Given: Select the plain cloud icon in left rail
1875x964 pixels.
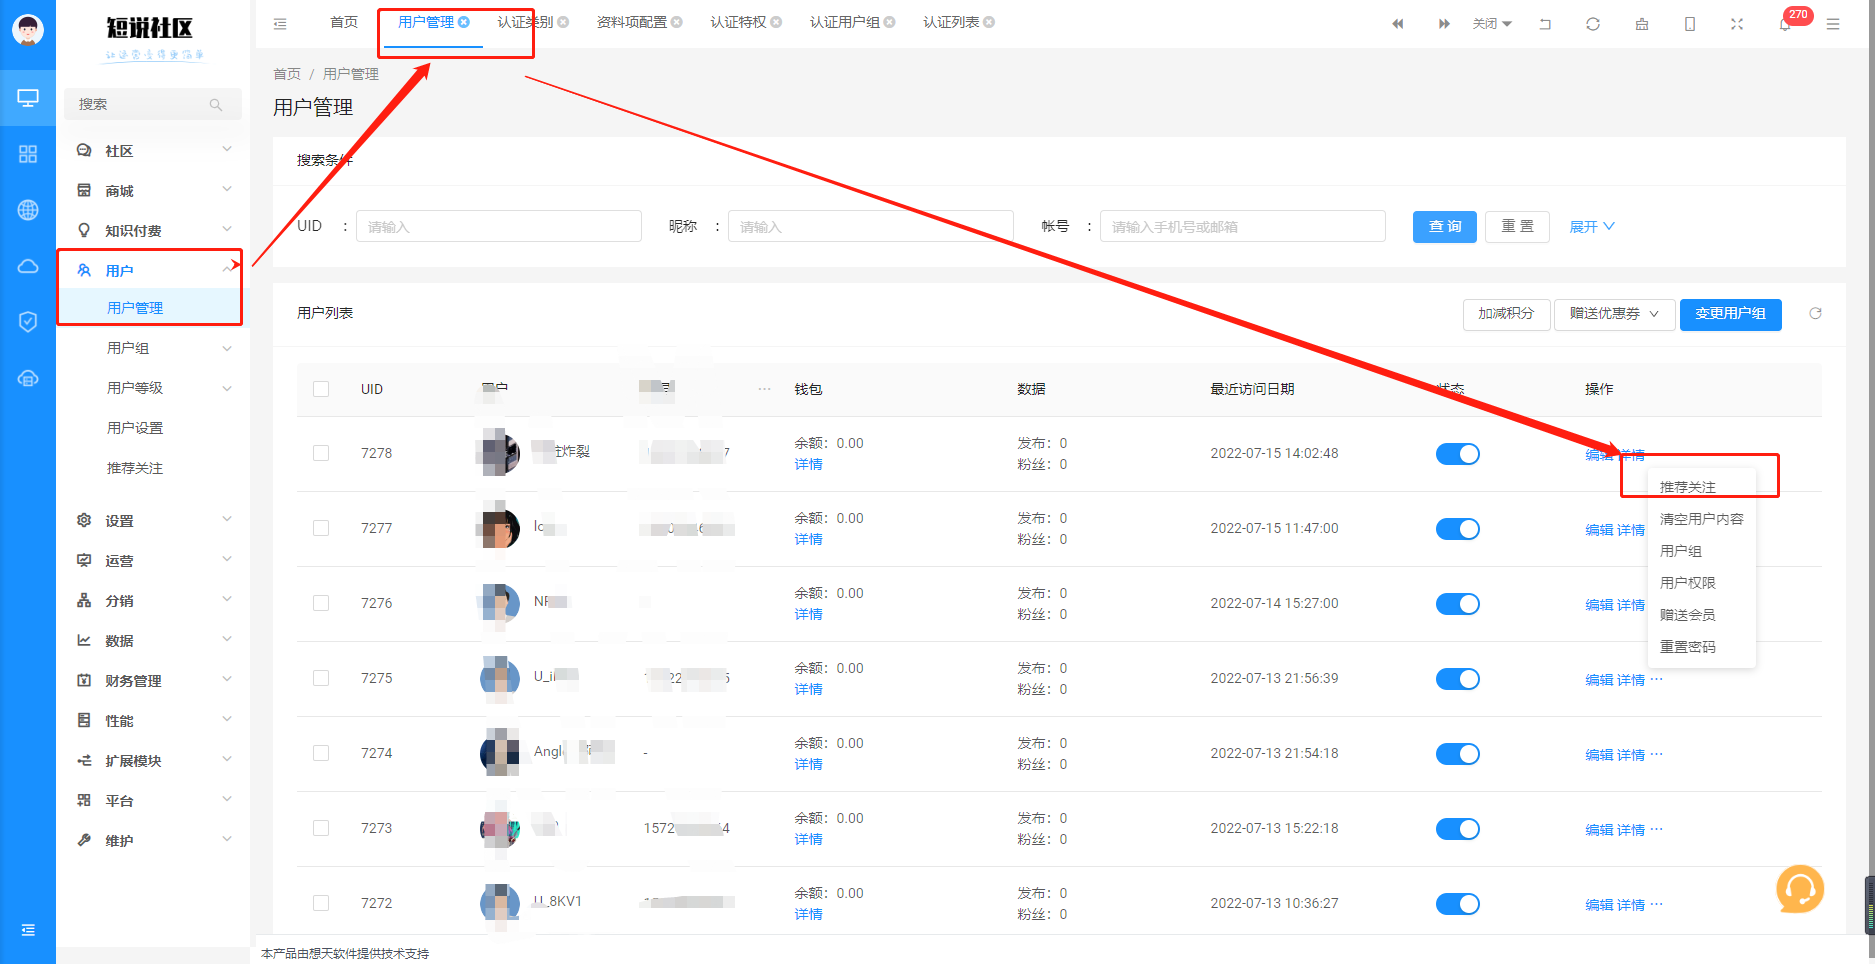Looking at the screenshot, I should (28, 266).
